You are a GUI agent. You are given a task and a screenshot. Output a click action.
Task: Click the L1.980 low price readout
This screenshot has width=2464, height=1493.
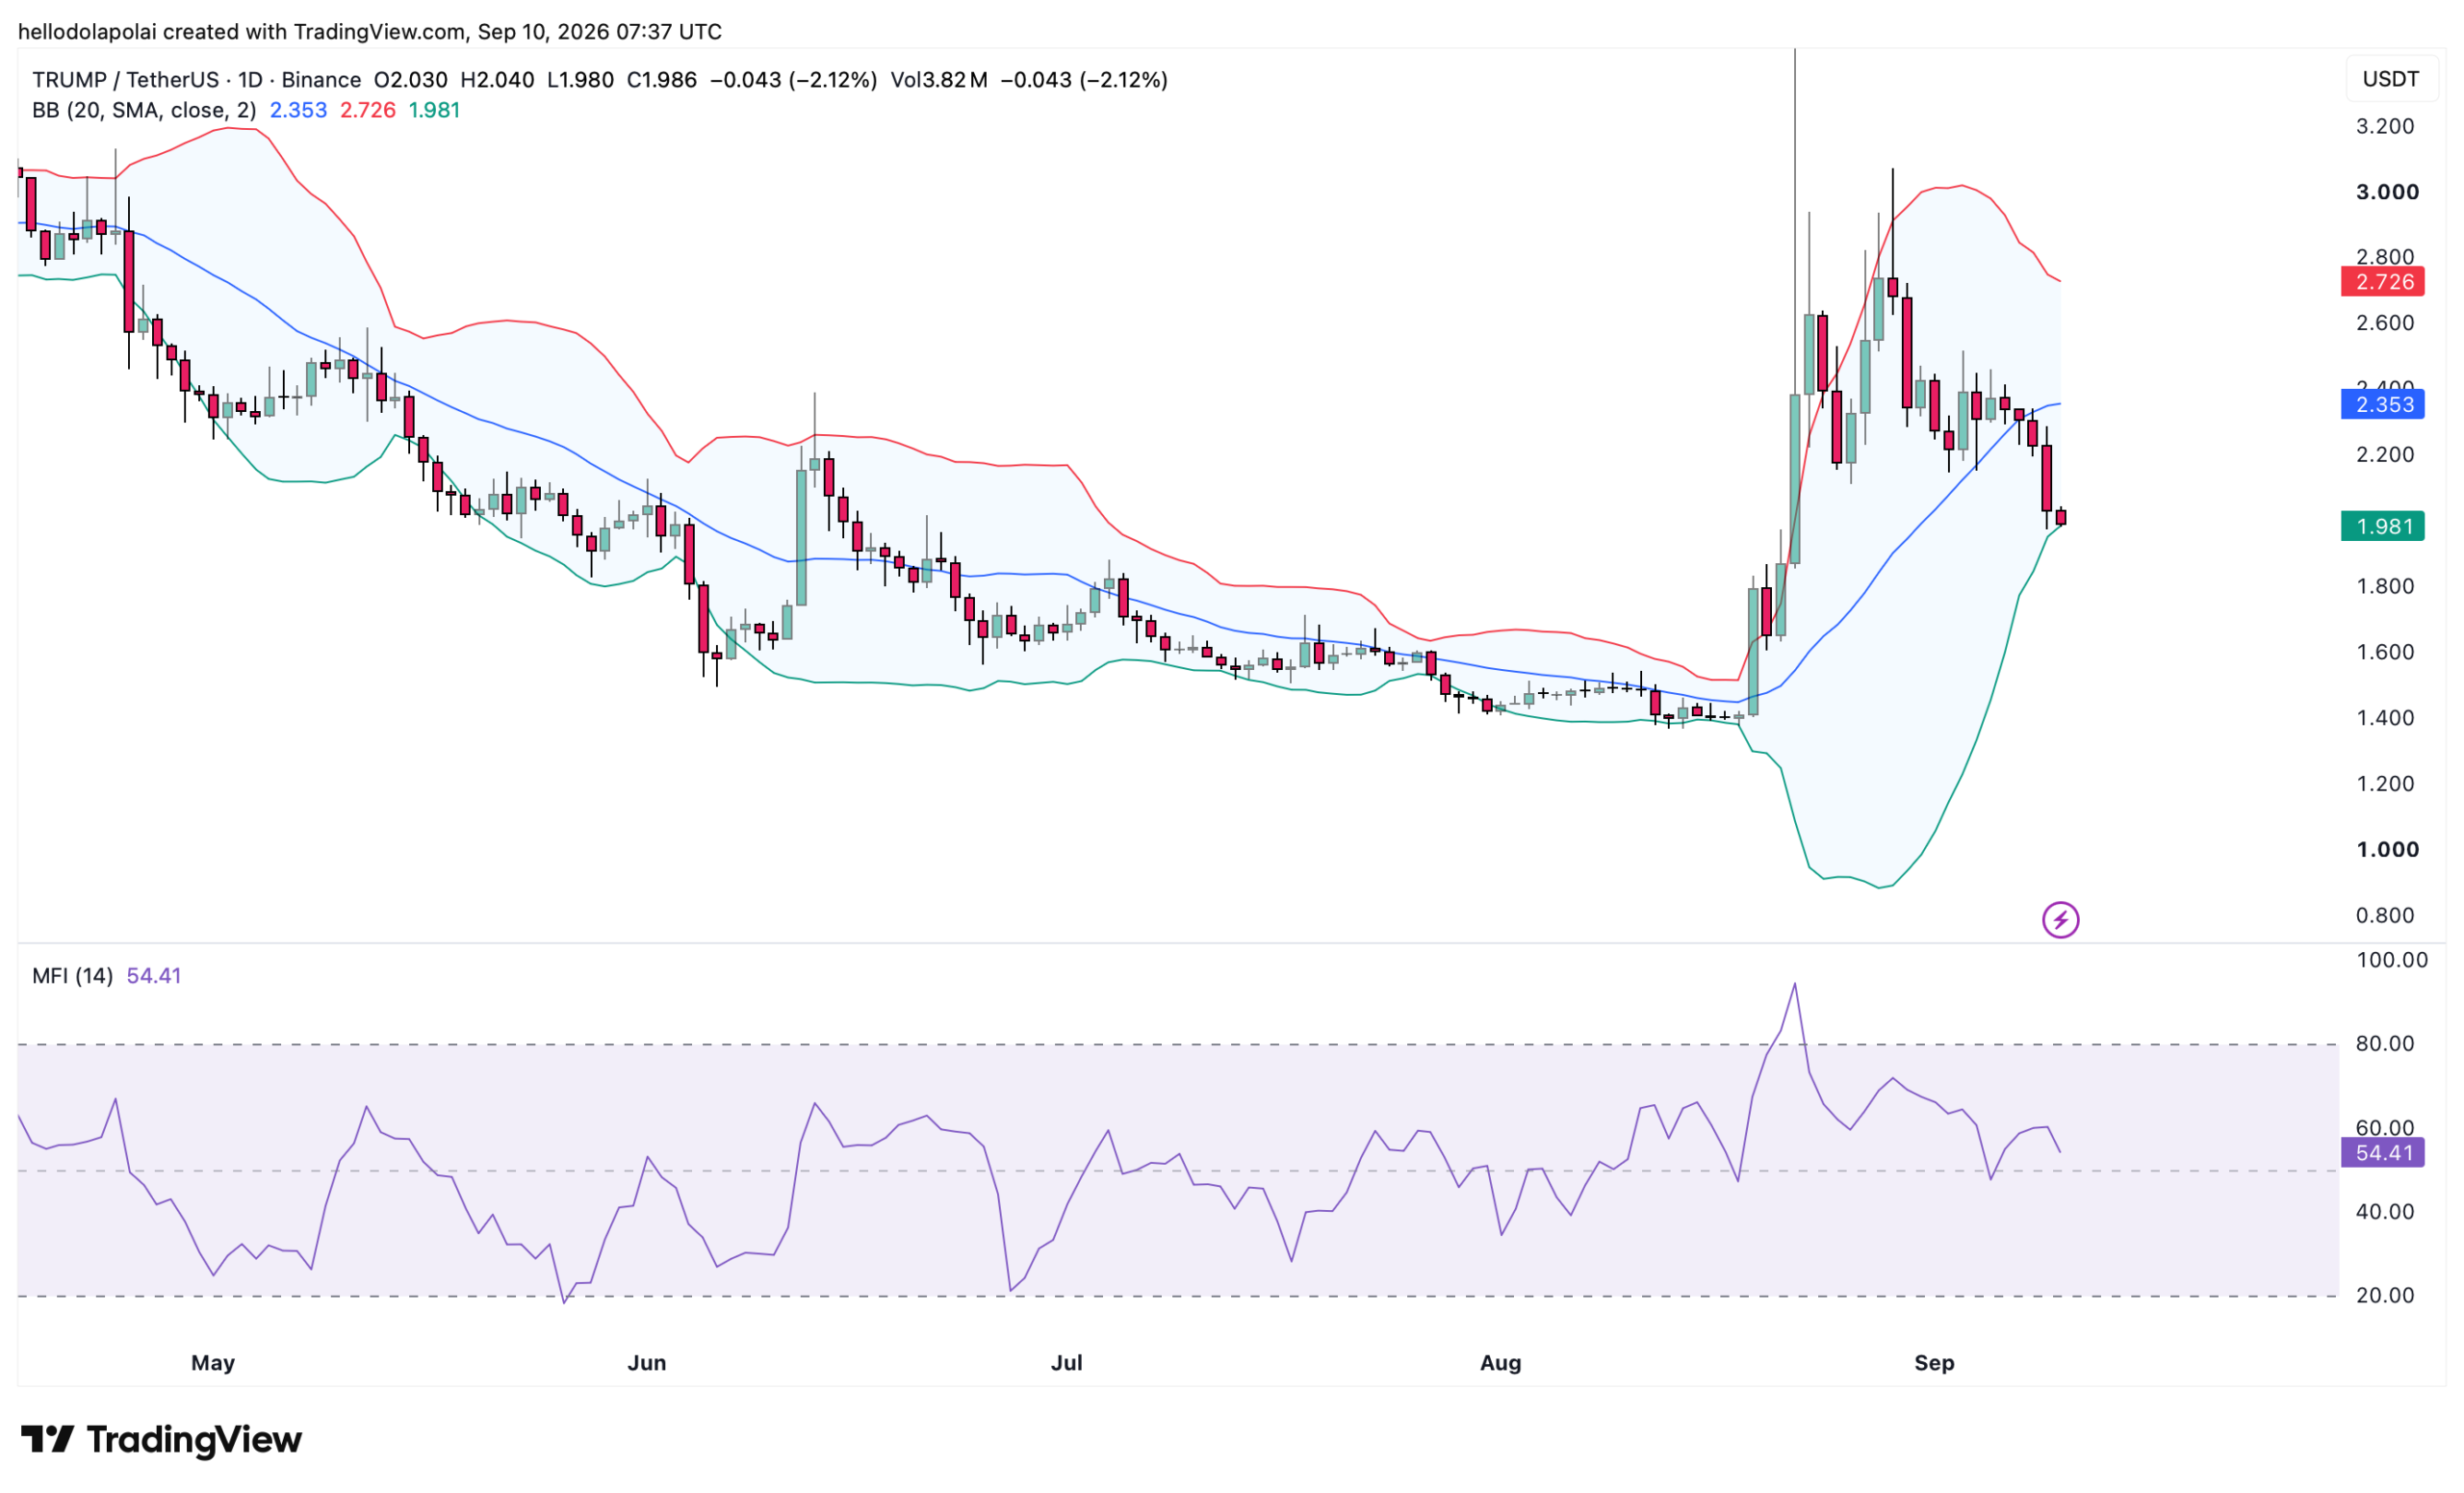580,80
